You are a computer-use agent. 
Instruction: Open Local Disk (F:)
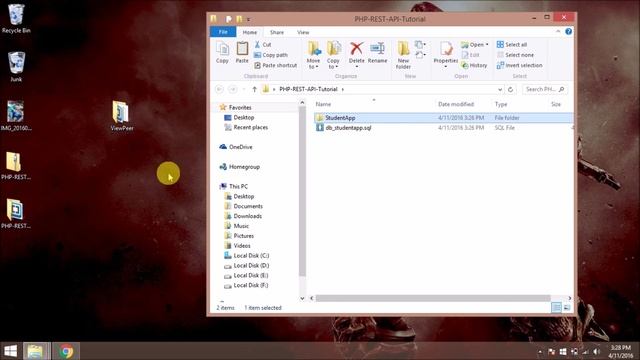[x=251, y=285]
